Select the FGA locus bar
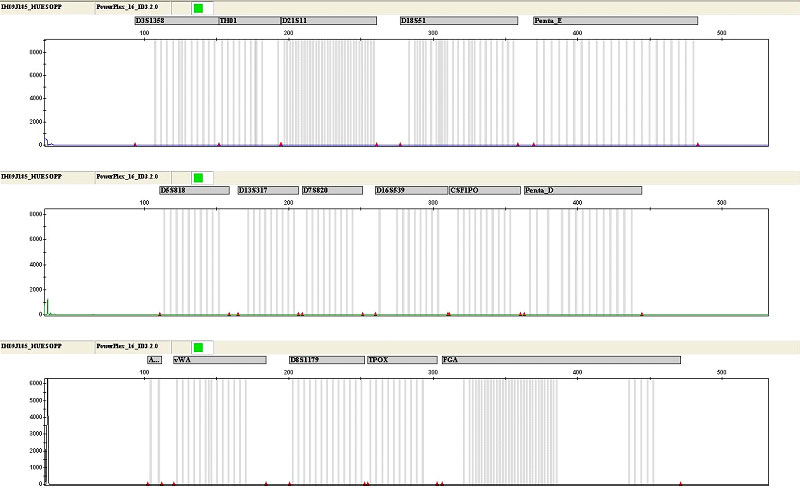Viewport: 800px width, 491px height. tap(561, 360)
